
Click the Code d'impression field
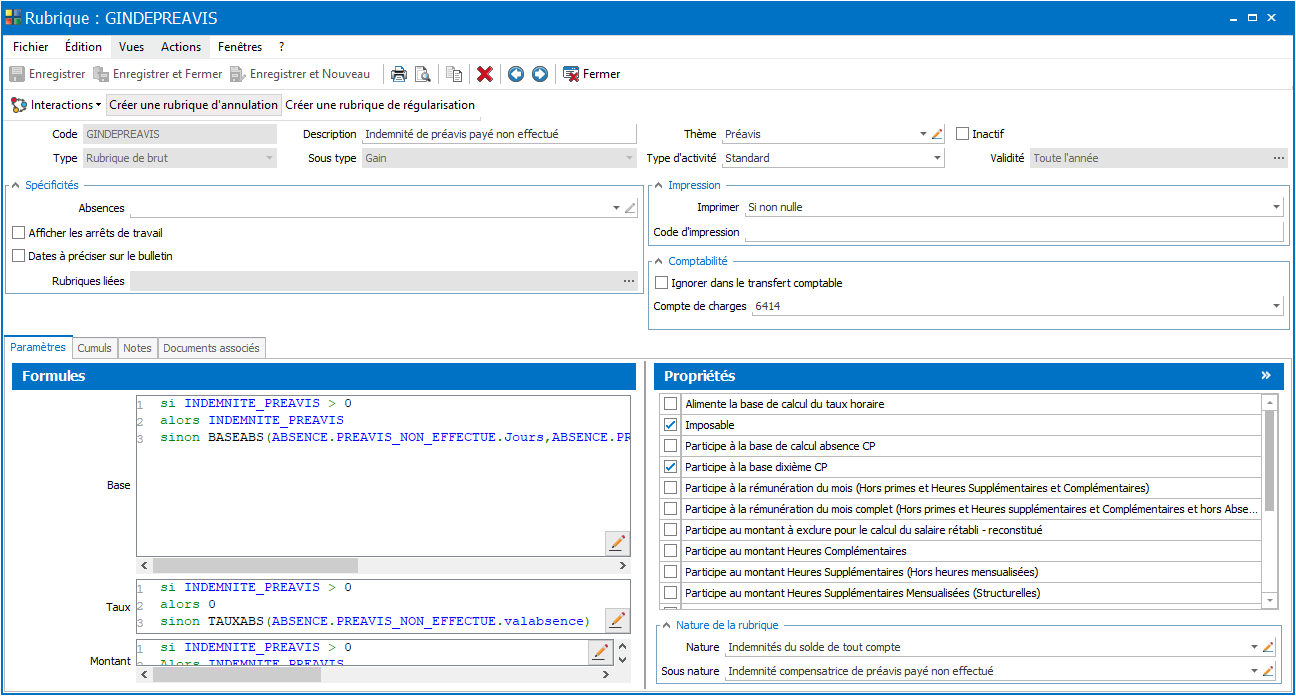tap(1014, 232)
